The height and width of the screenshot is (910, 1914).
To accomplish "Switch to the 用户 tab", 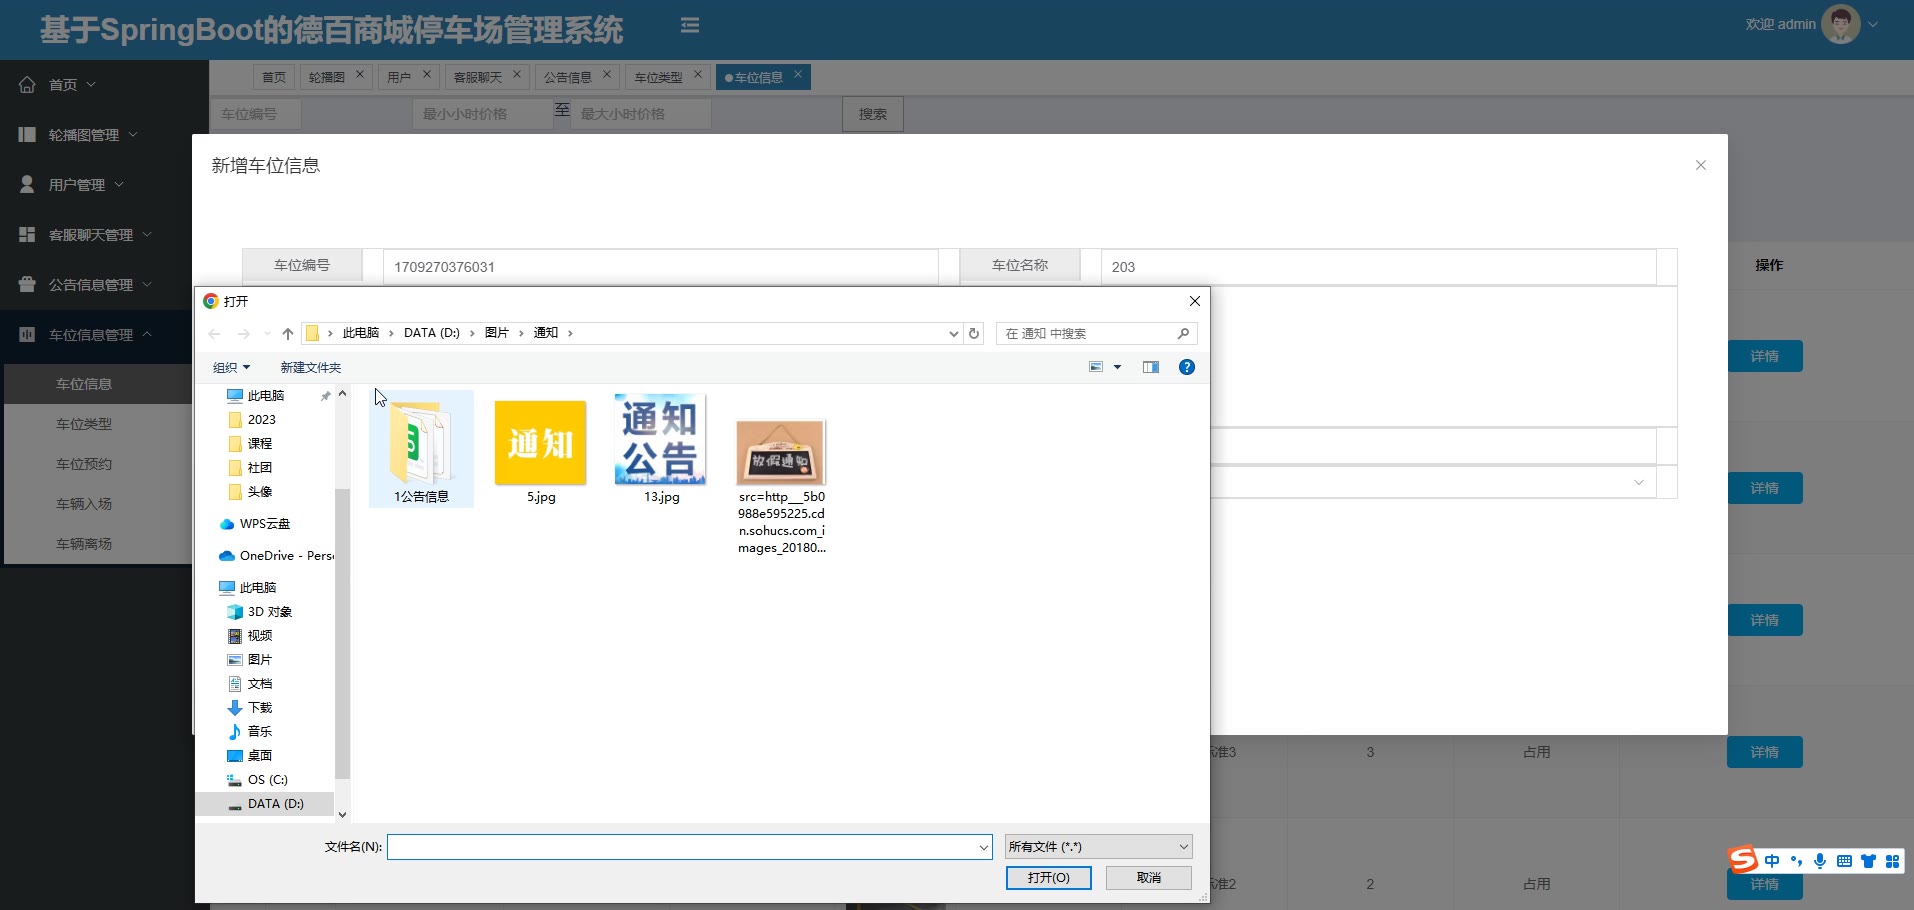I will [x=399, y=77].
